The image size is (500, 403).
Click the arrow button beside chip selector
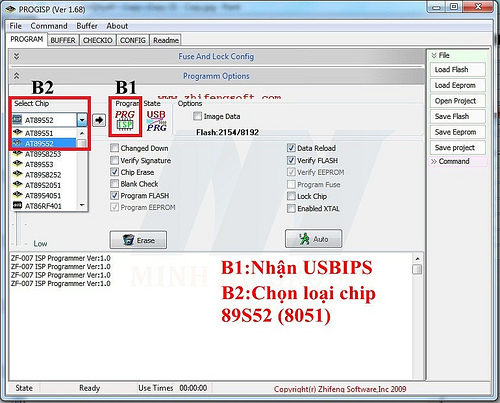click(x=99, y=120)
